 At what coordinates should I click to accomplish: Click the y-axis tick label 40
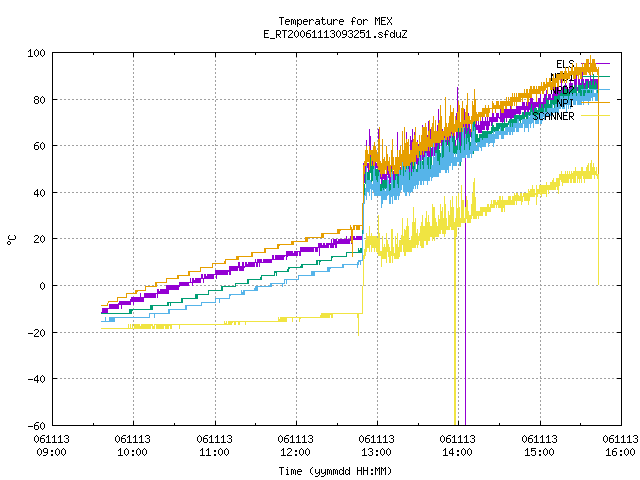(x=39, y=193)
